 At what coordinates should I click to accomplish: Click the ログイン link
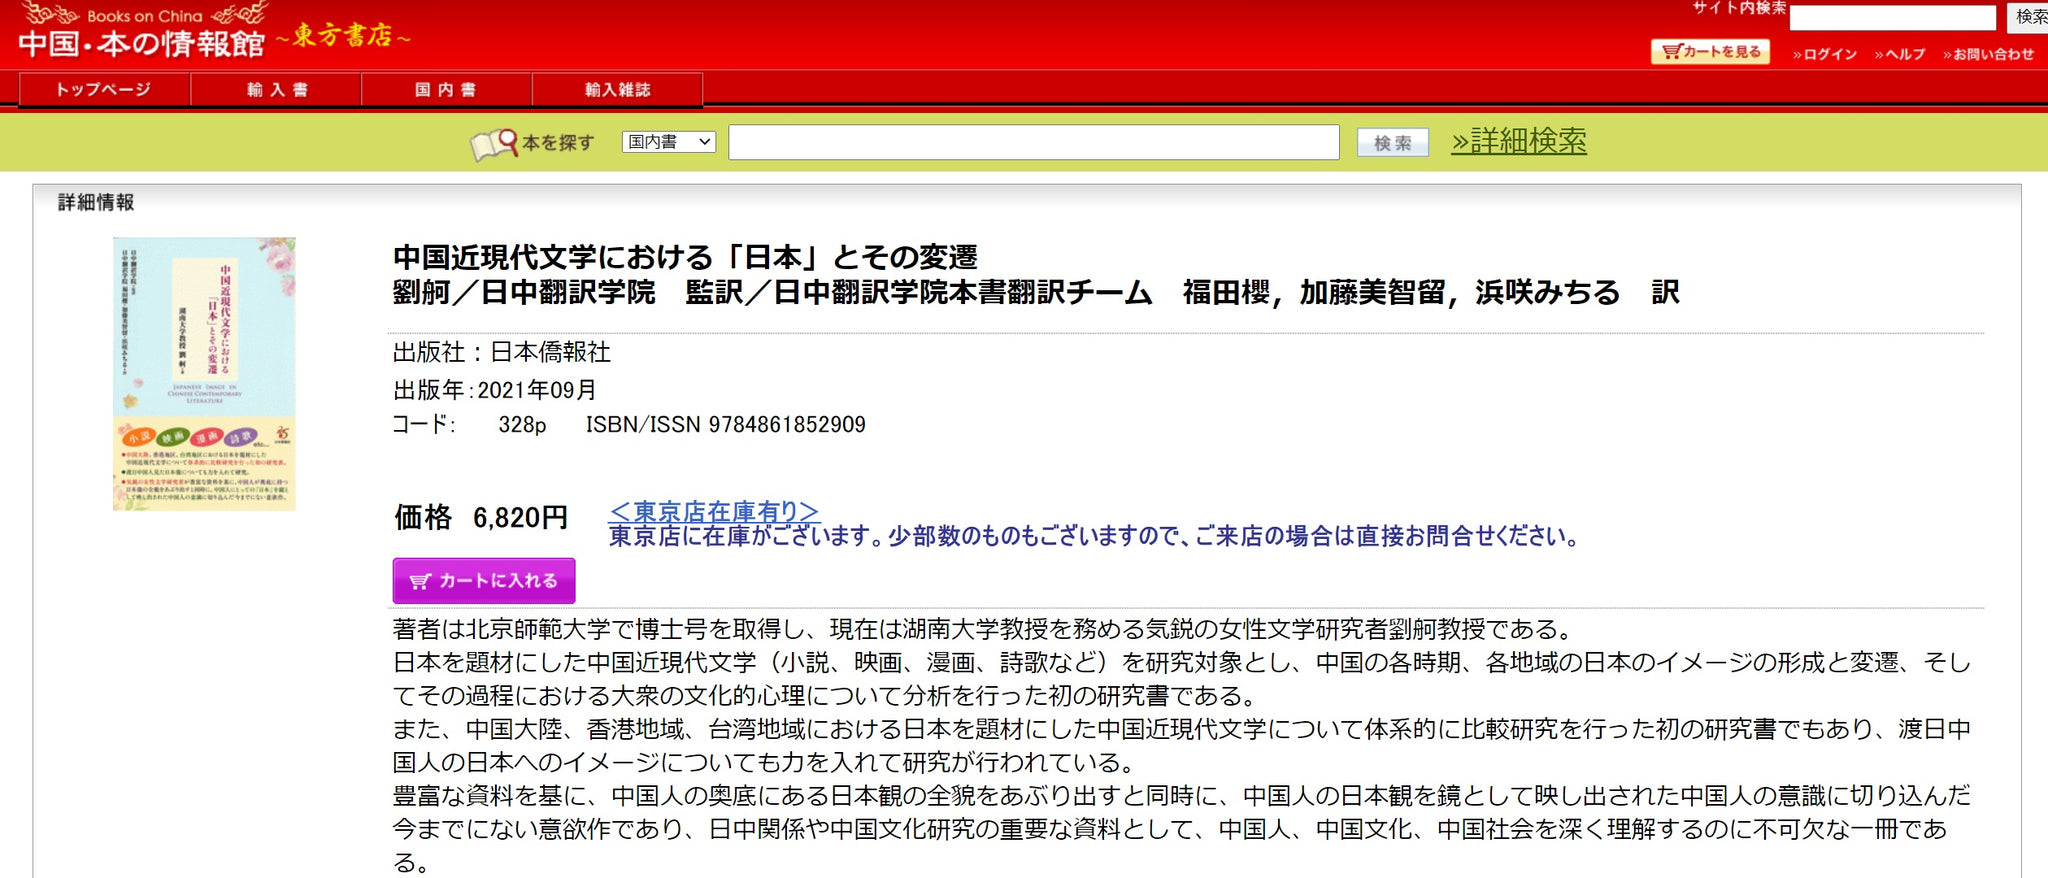point(1825,54)
